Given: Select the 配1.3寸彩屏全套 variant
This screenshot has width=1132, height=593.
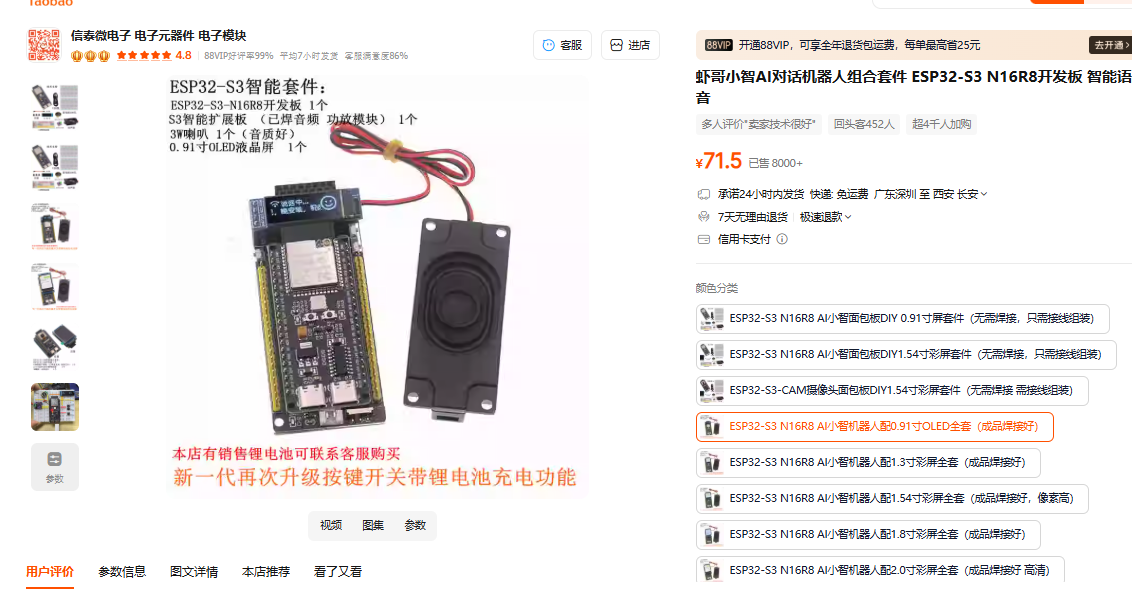Looking at the screenshot, I should click(x=868, y=463).
